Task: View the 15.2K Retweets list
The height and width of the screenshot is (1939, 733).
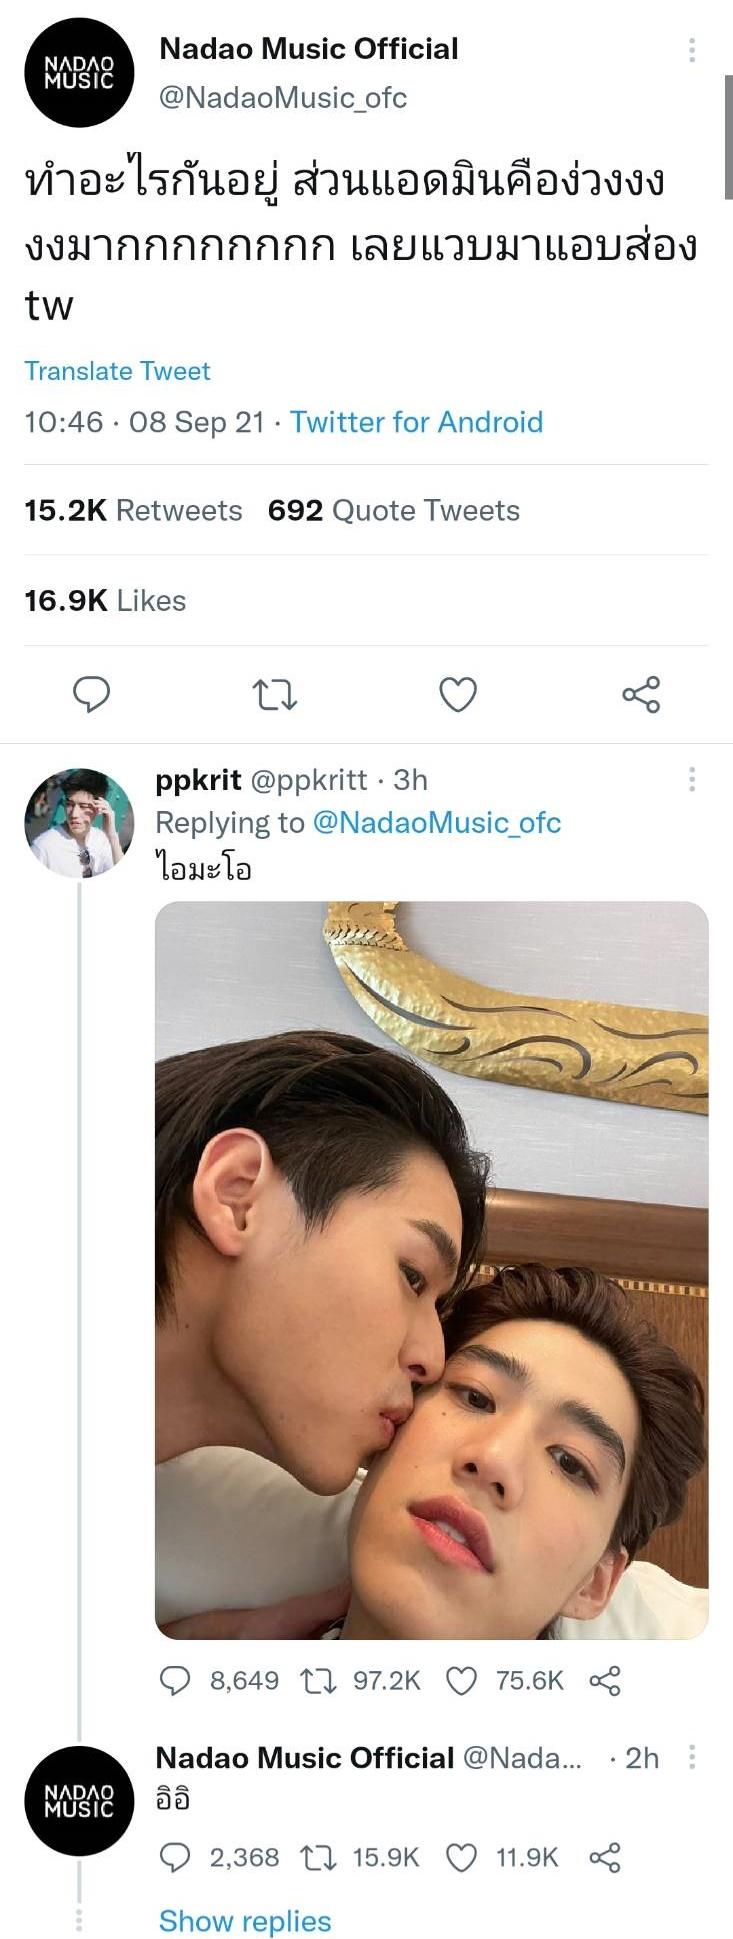Action: point(133,510)
